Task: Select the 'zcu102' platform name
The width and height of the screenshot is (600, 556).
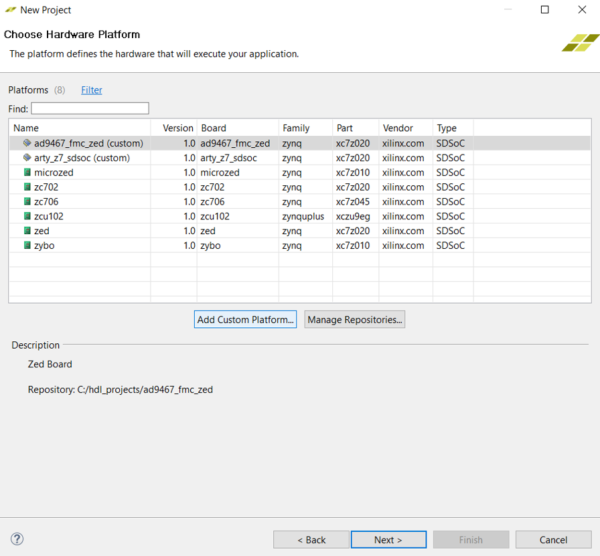Action: [49, 216]
